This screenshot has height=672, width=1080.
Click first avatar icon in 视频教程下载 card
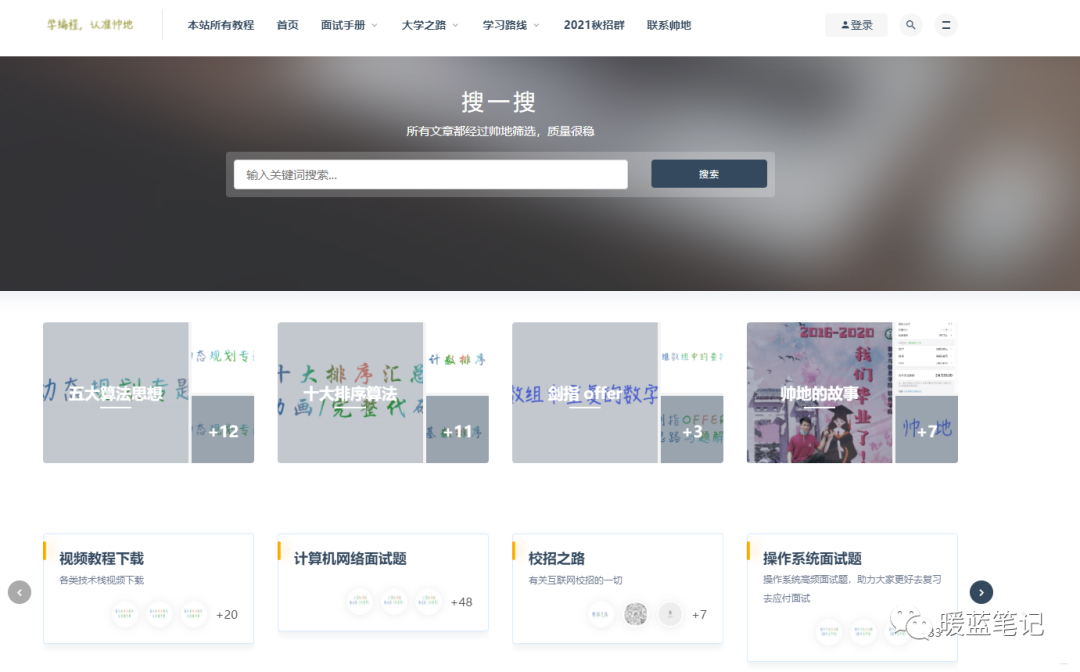coord(125,613)
